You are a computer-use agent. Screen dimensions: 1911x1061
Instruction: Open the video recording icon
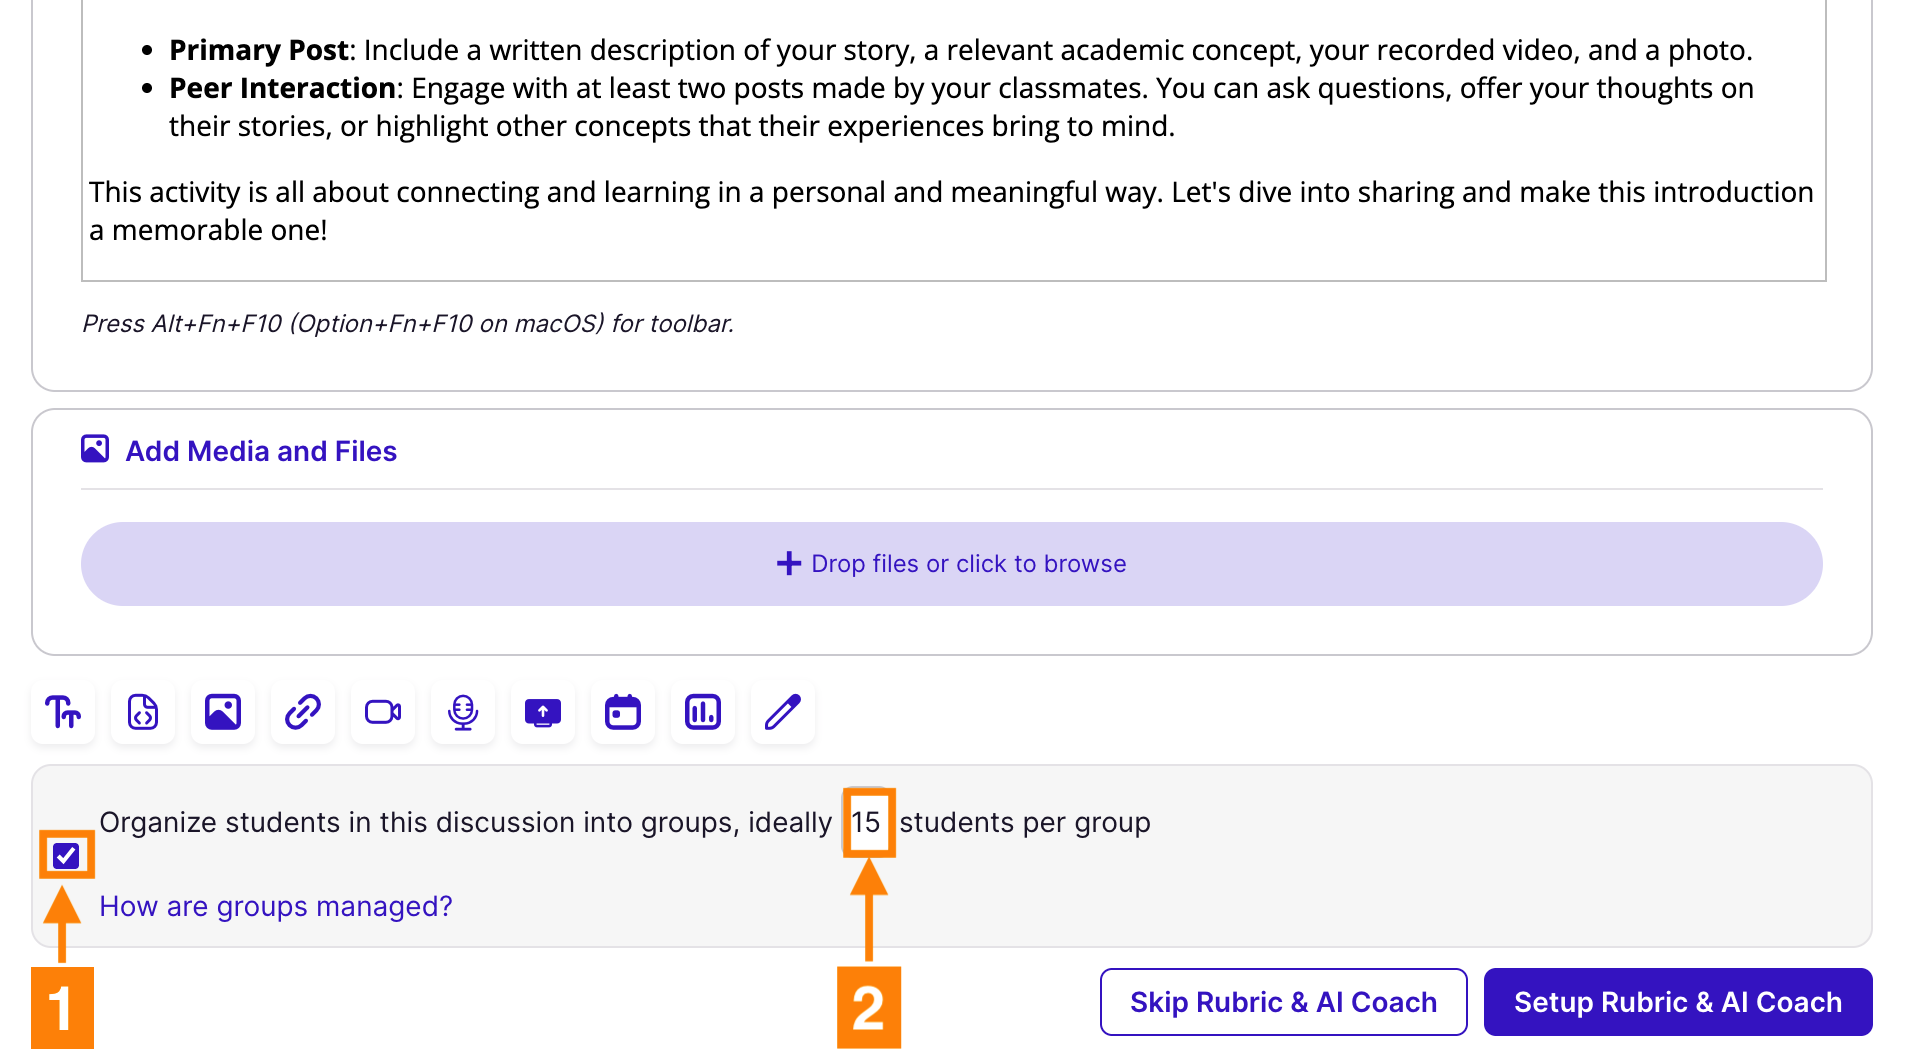click(382, 712)
